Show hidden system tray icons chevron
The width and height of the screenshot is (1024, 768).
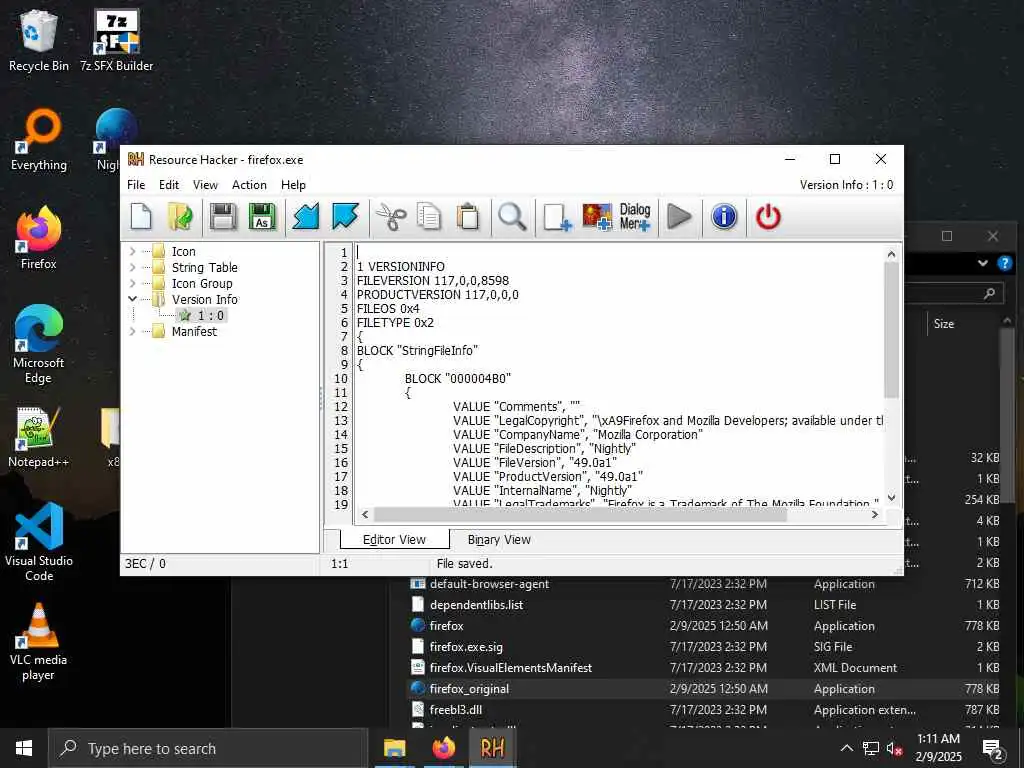(846, 748)
